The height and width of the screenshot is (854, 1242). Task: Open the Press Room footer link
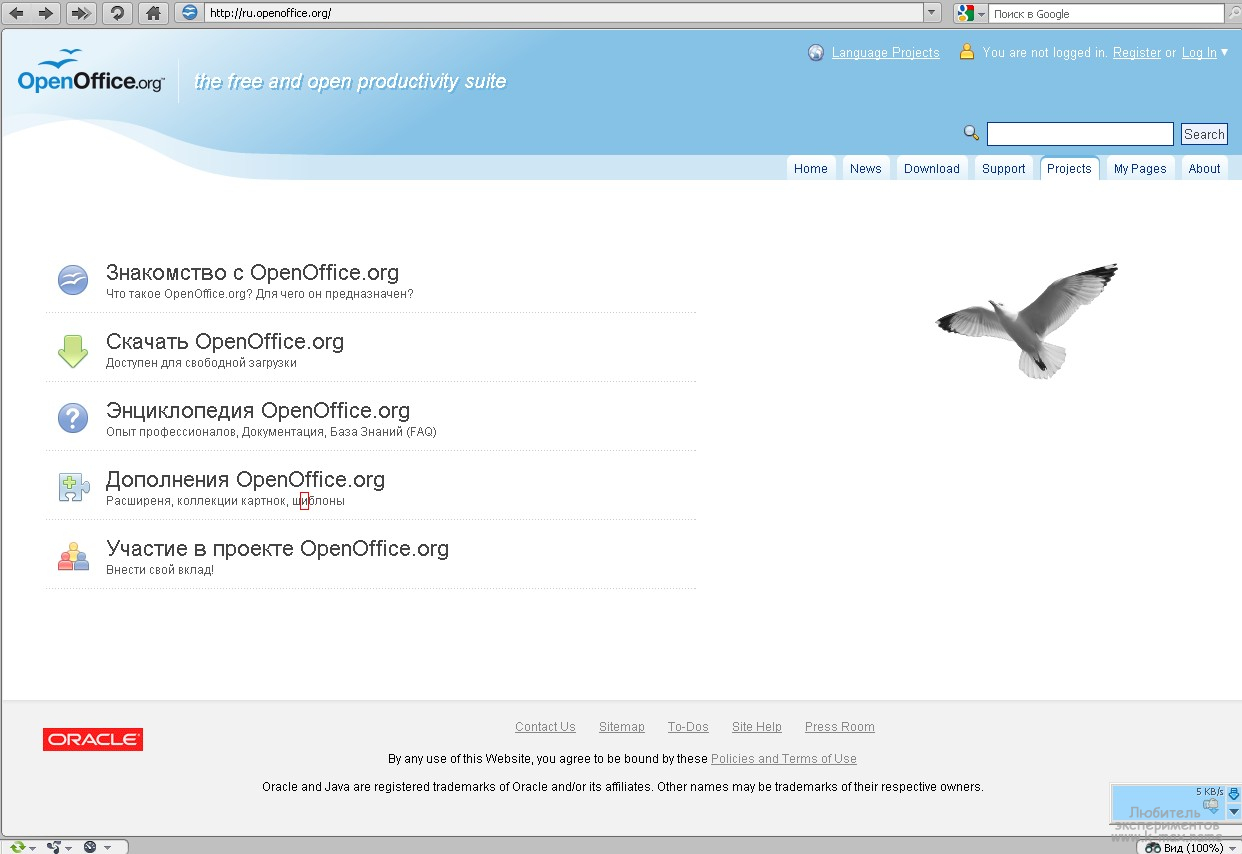click(840, 727)
